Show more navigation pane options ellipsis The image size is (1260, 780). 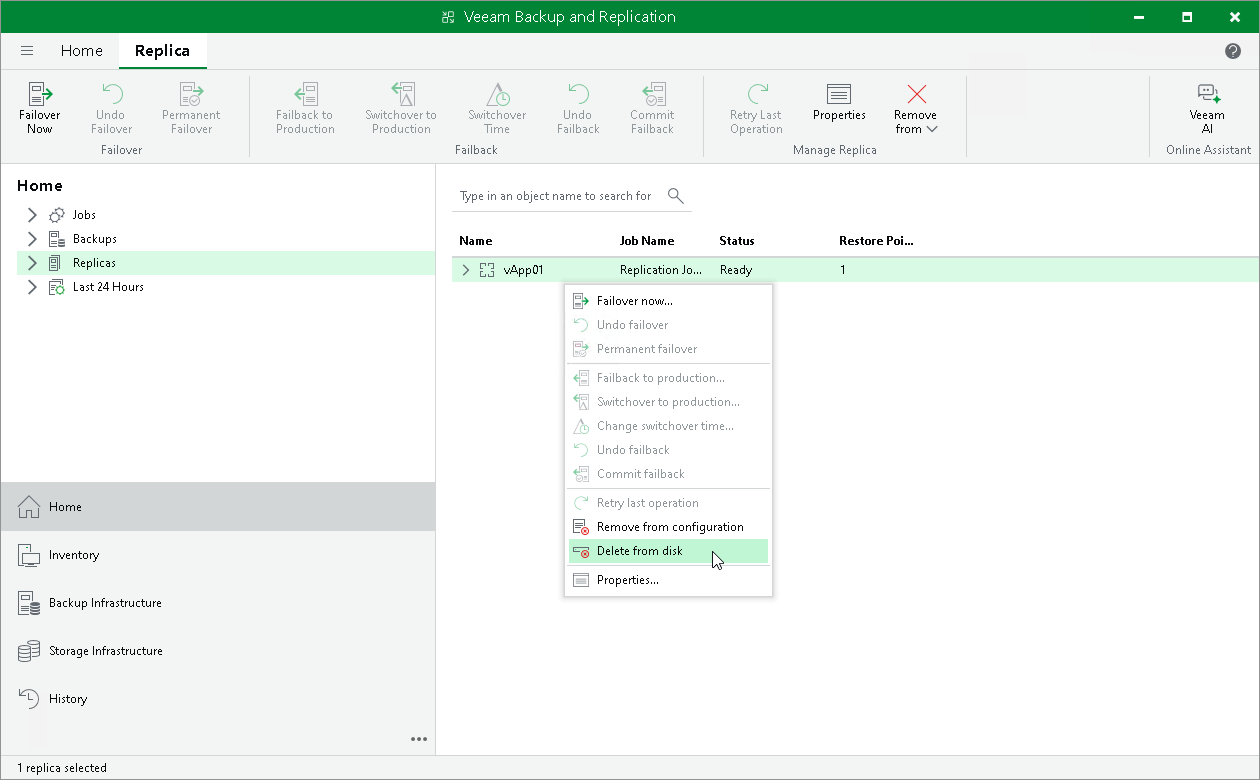419,739
